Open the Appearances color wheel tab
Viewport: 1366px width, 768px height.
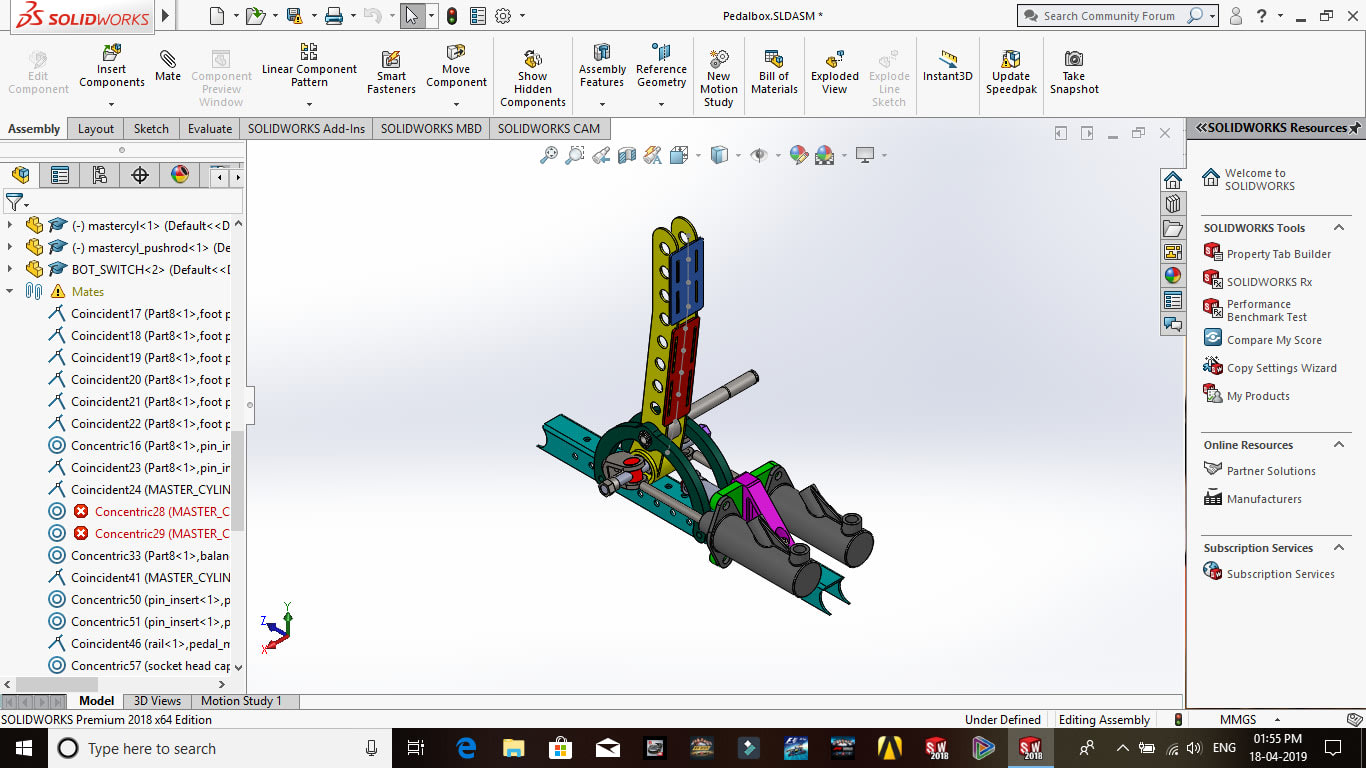pyautogui.click(x=180, y=176)
